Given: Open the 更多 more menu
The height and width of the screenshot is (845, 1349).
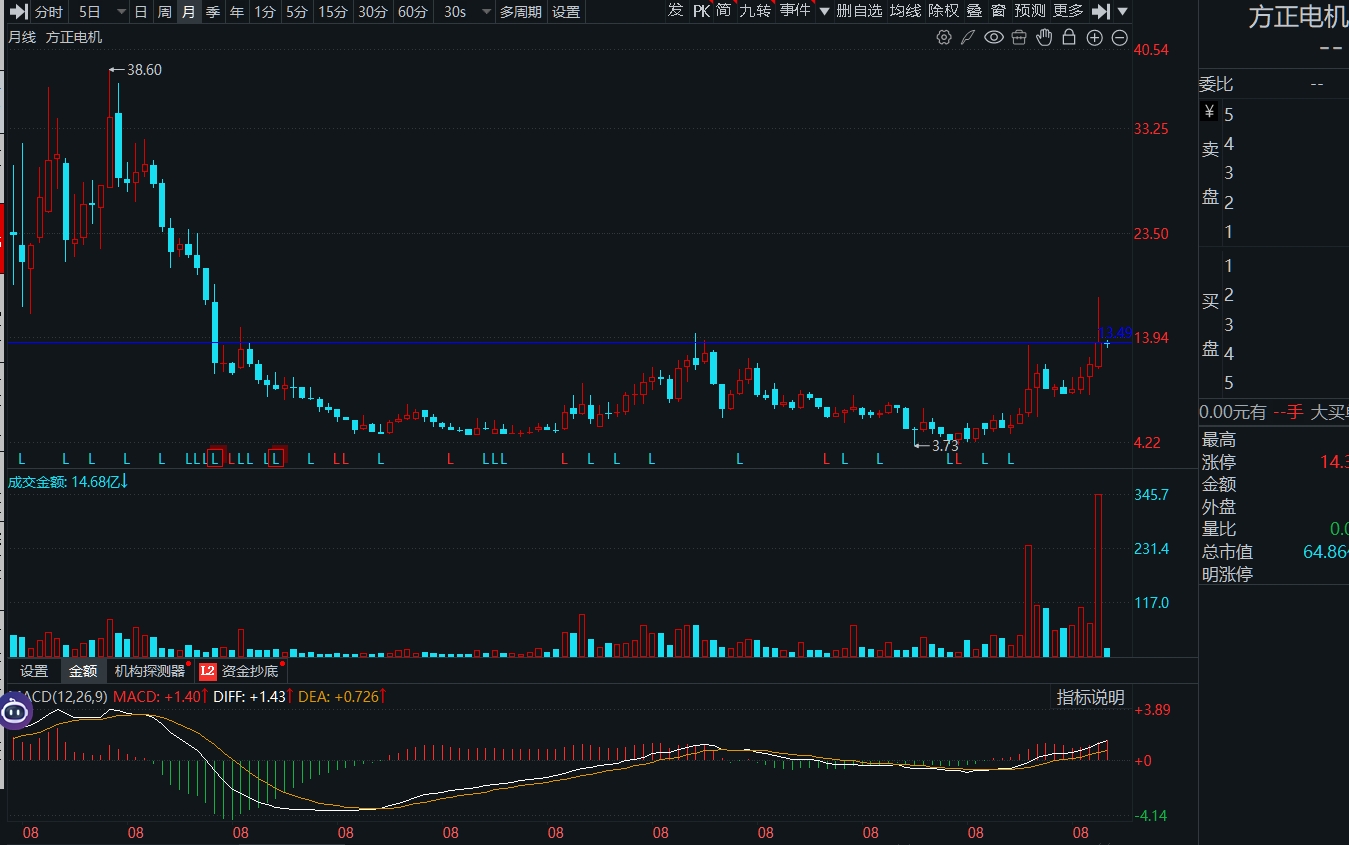Looking at the screenshot, I should tap(1069, 11).
